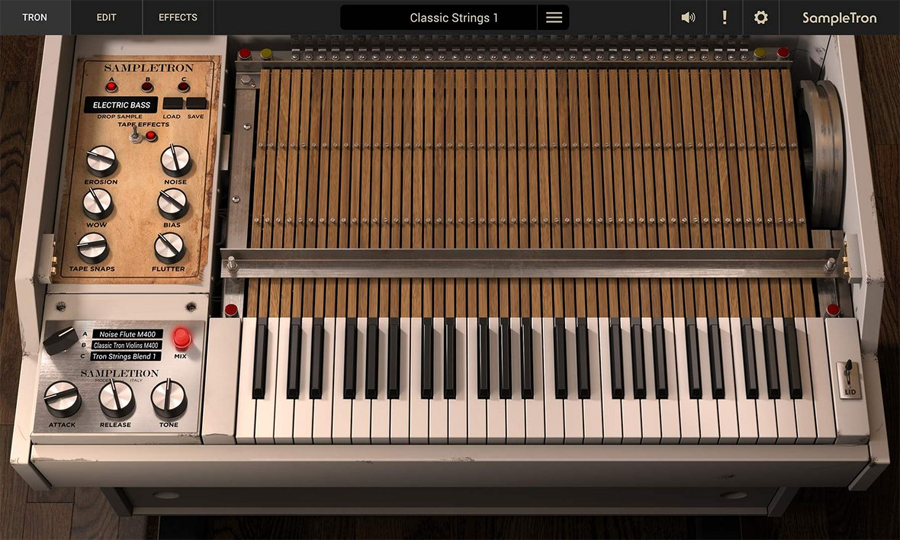
Task: Open the preset menu hamburger icon
Action: [x=553, y=17]
